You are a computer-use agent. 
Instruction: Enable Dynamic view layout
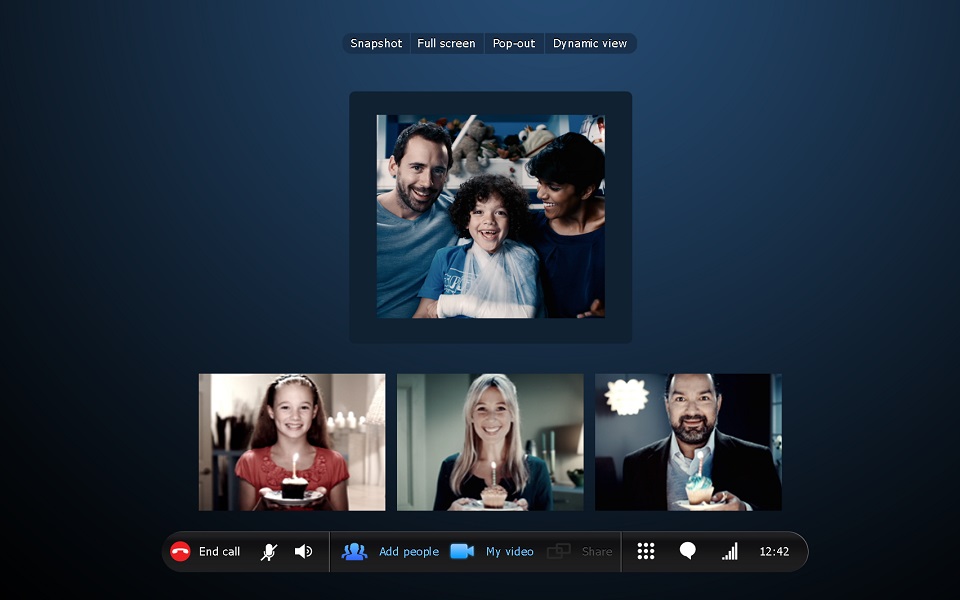(x=590, y=43)
